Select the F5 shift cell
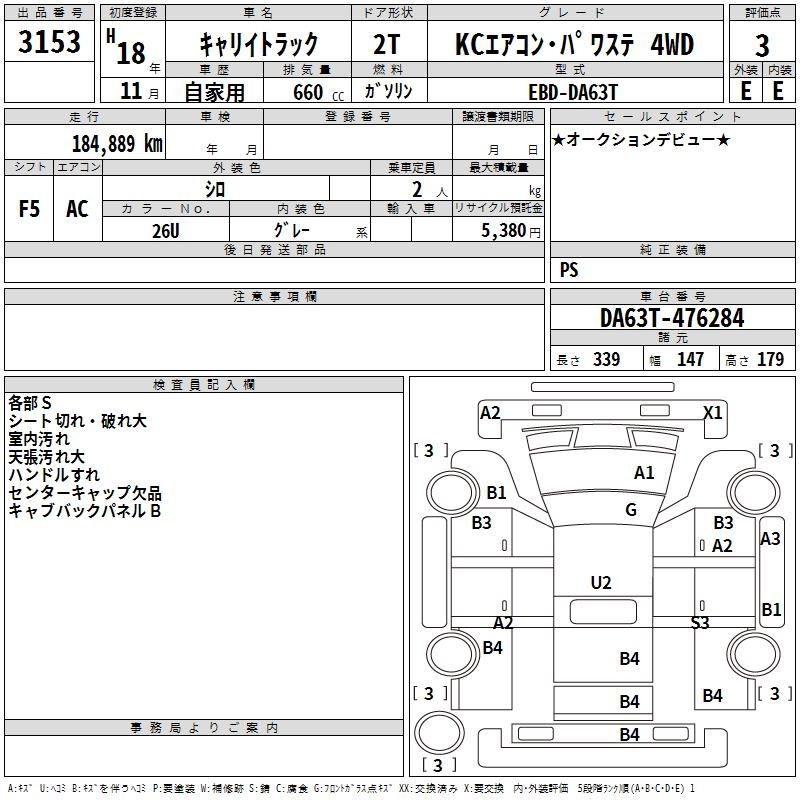This screenshot has height=800, width=800. [29, 208]
